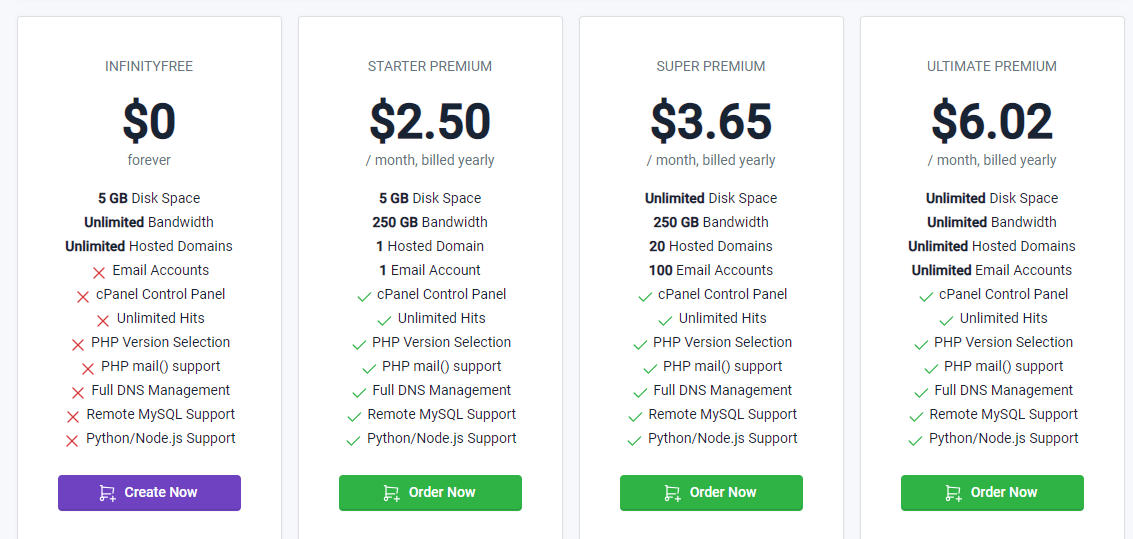This screenshot has height=539, width=1133.
Task: Click cart icon on Super Premium Order Now
Action: pyautogui.click(x=672, y=493)
